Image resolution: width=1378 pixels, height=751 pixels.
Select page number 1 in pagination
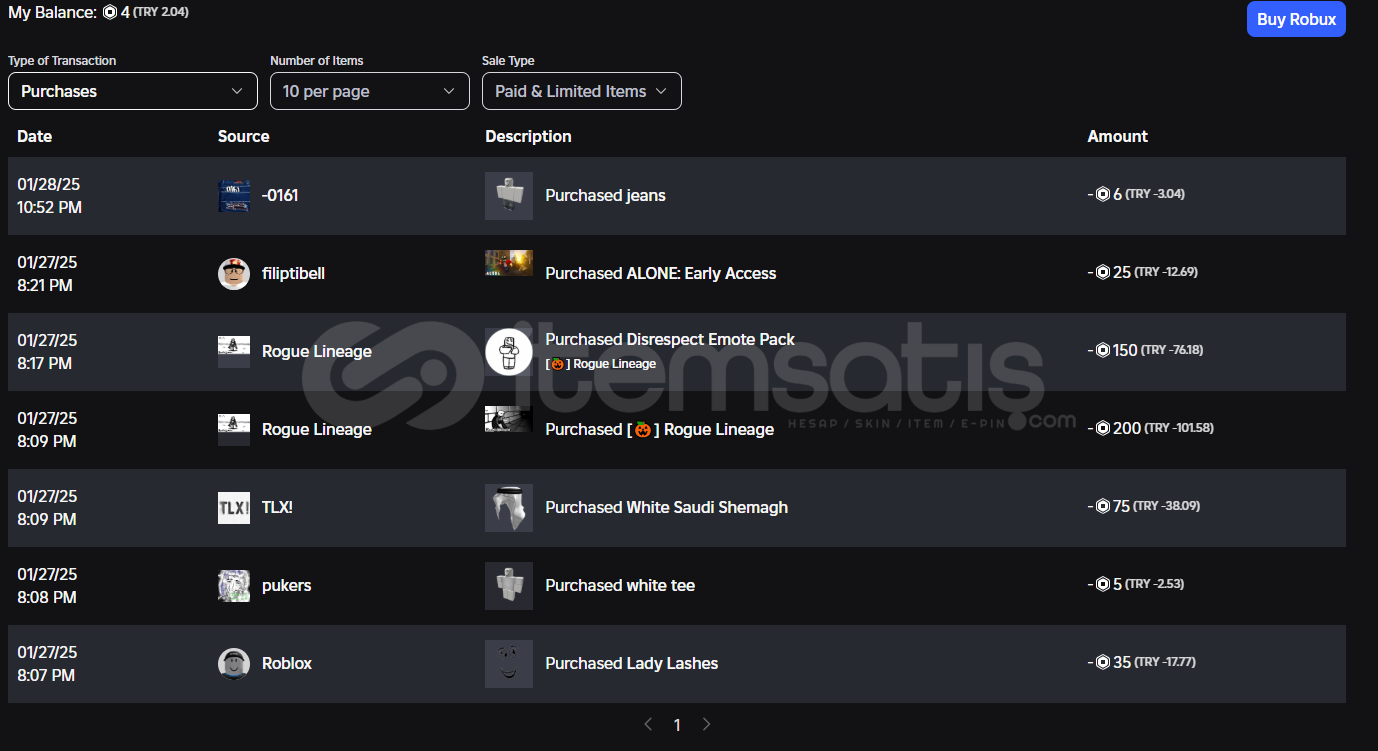point(677,725)
